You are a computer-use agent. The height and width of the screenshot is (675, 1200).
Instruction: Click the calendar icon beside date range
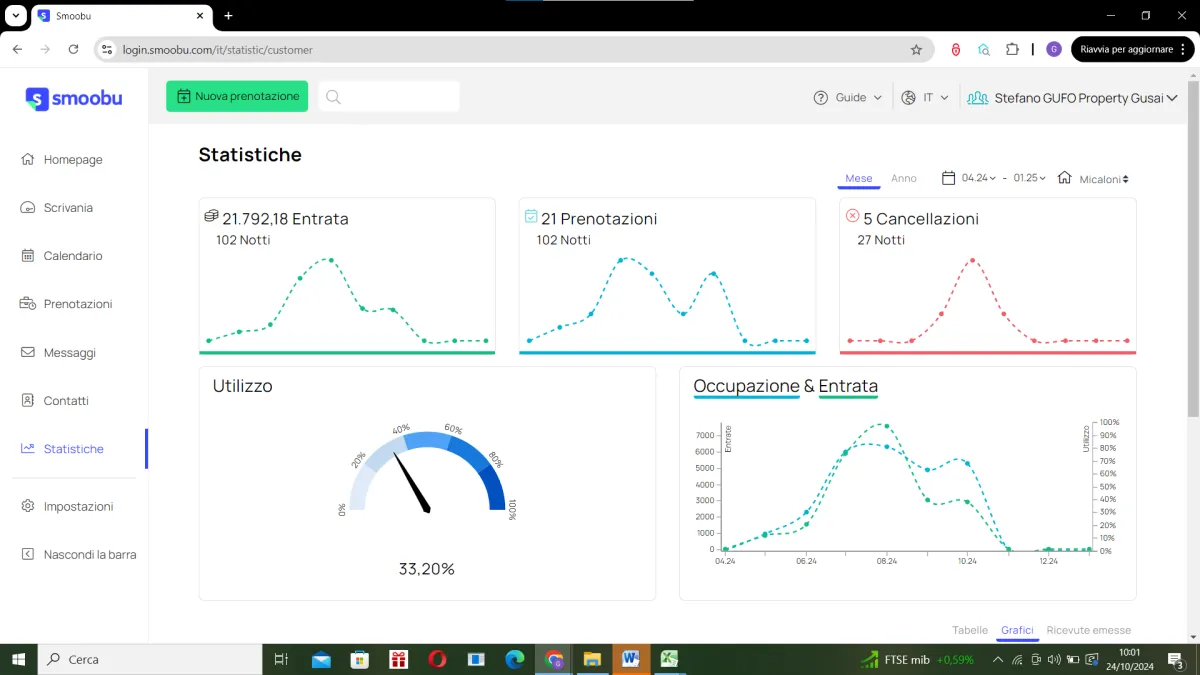point(949,178)
